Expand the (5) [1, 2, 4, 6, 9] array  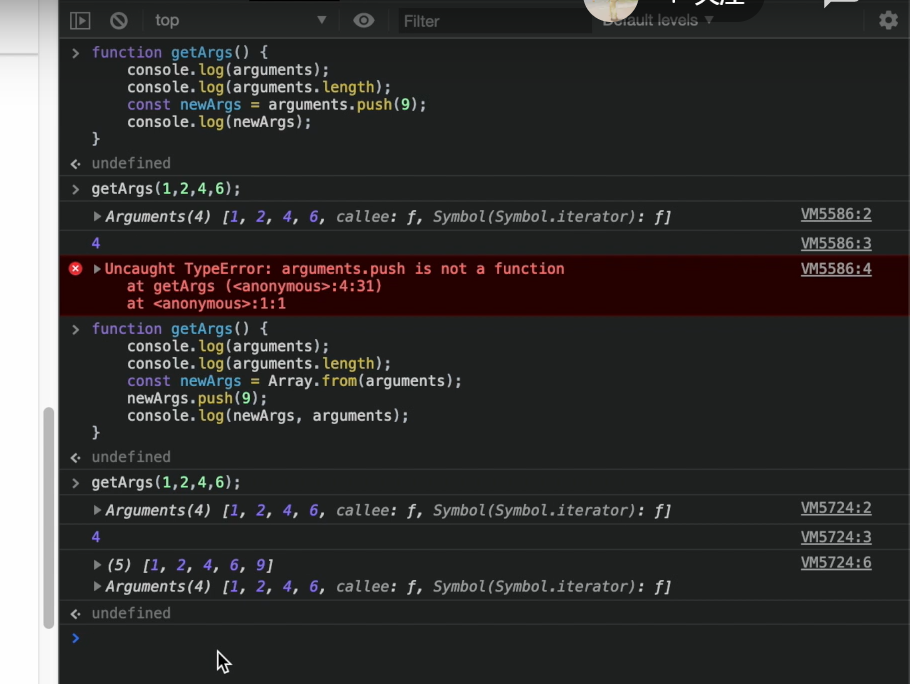[98, 564]
